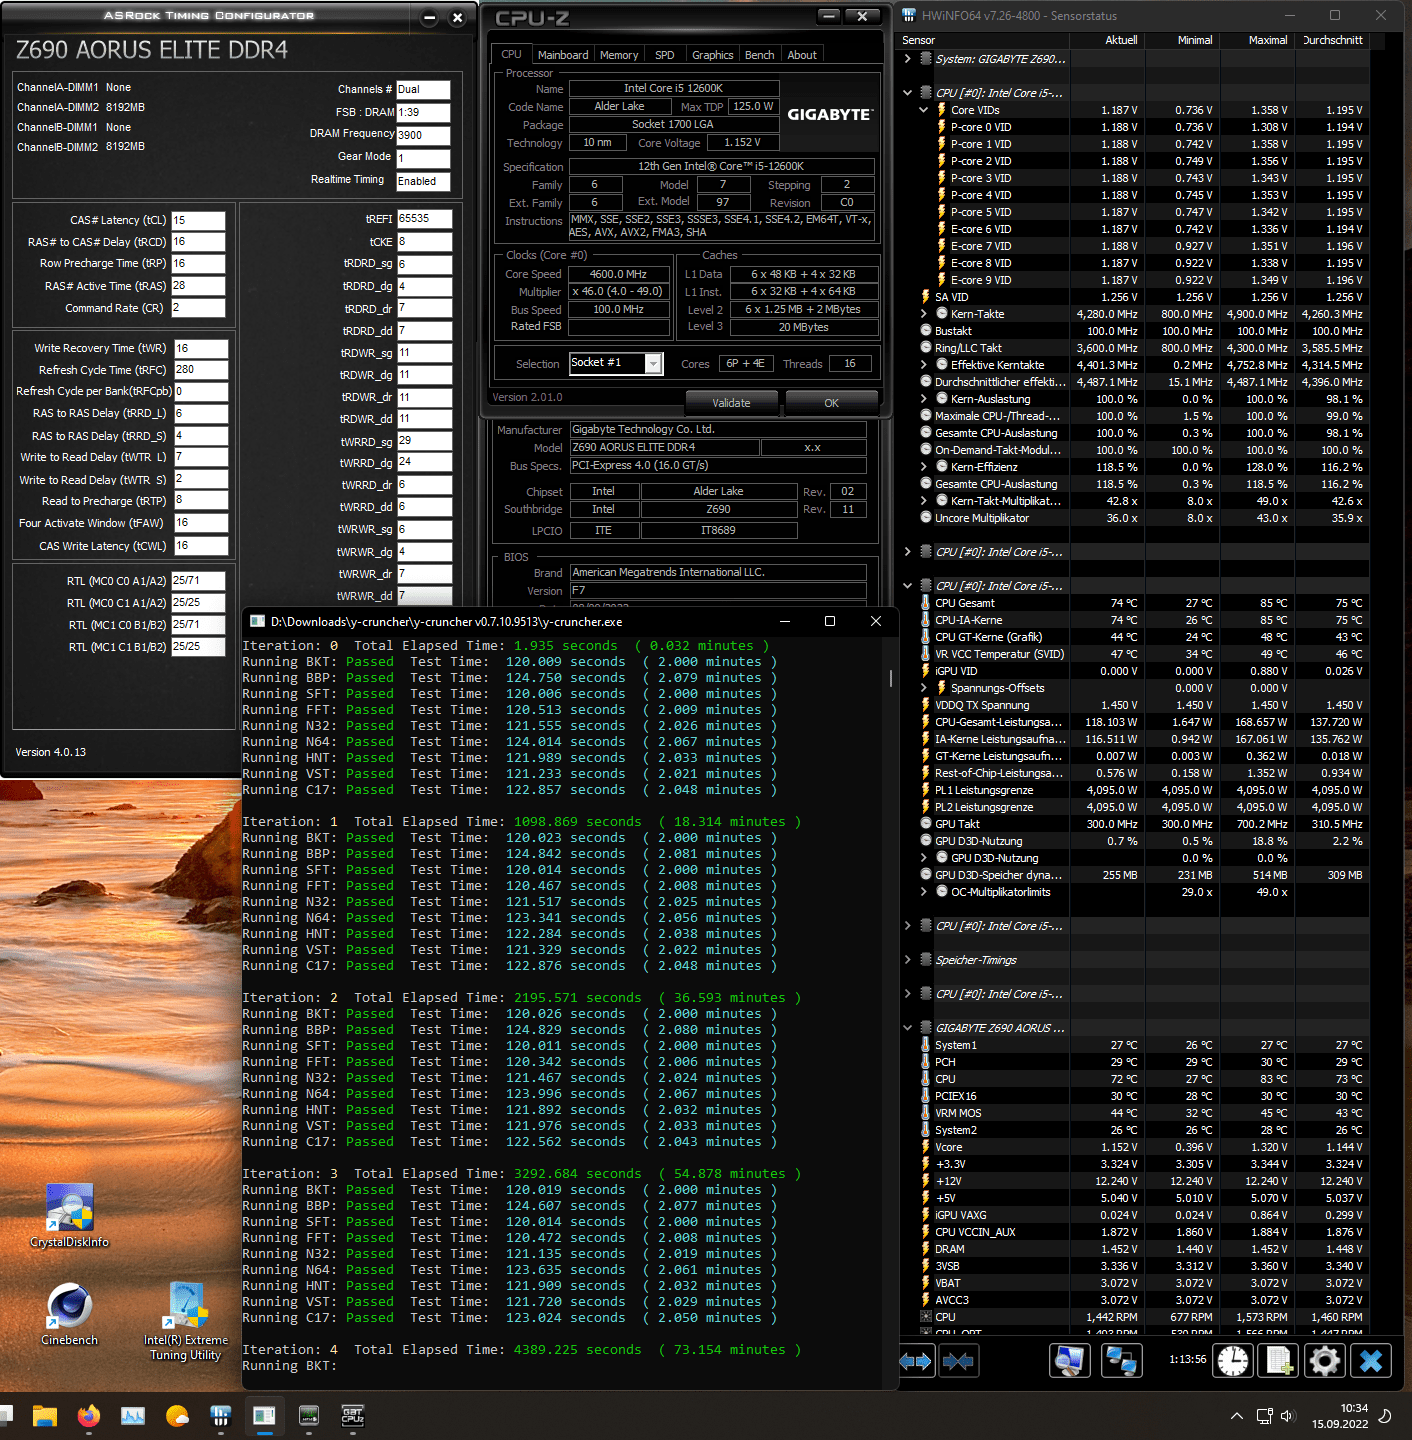Expand the Spannungs-Offsets group
1412x1440 pixels.
tap(924, 688)
